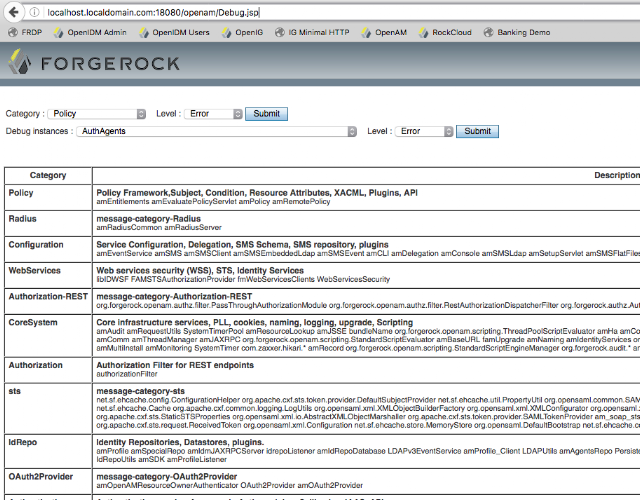640x500 pixels.
Task: Click the message-category-Authorization-REST description
Action: coord(174,296)
